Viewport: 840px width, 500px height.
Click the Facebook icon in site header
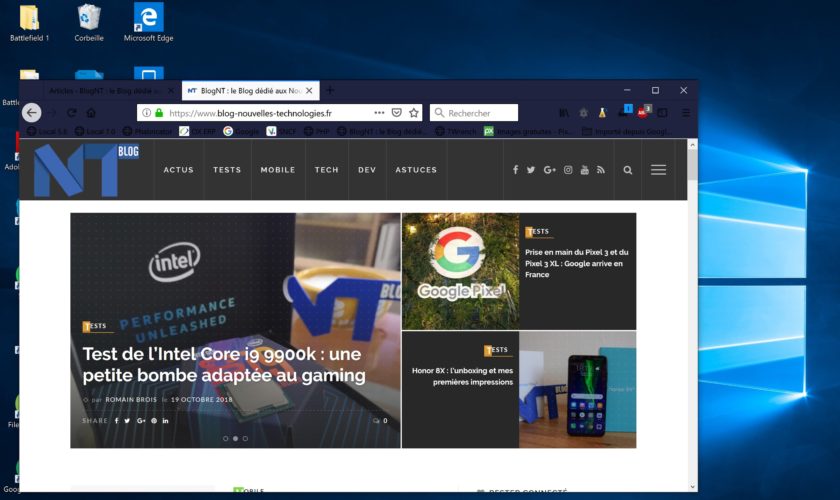tap(515, 170)
